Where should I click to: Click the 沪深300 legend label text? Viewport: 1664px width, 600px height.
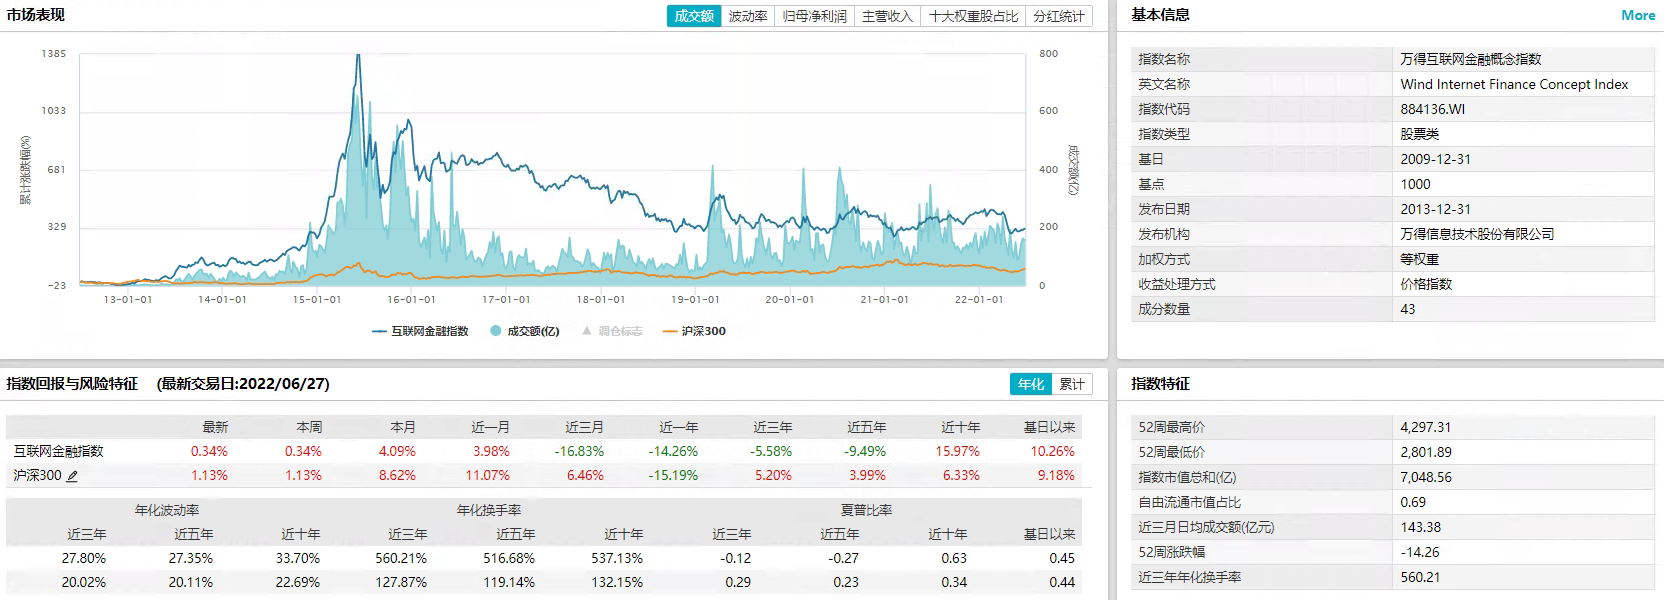pyautogui.click(x=704, y=331)
